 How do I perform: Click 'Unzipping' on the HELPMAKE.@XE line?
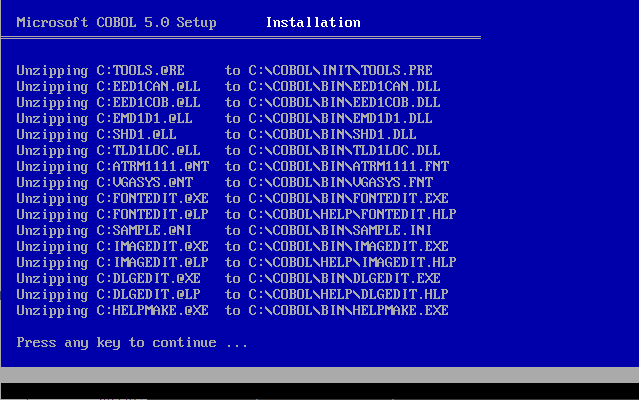(x=52, y=311)
